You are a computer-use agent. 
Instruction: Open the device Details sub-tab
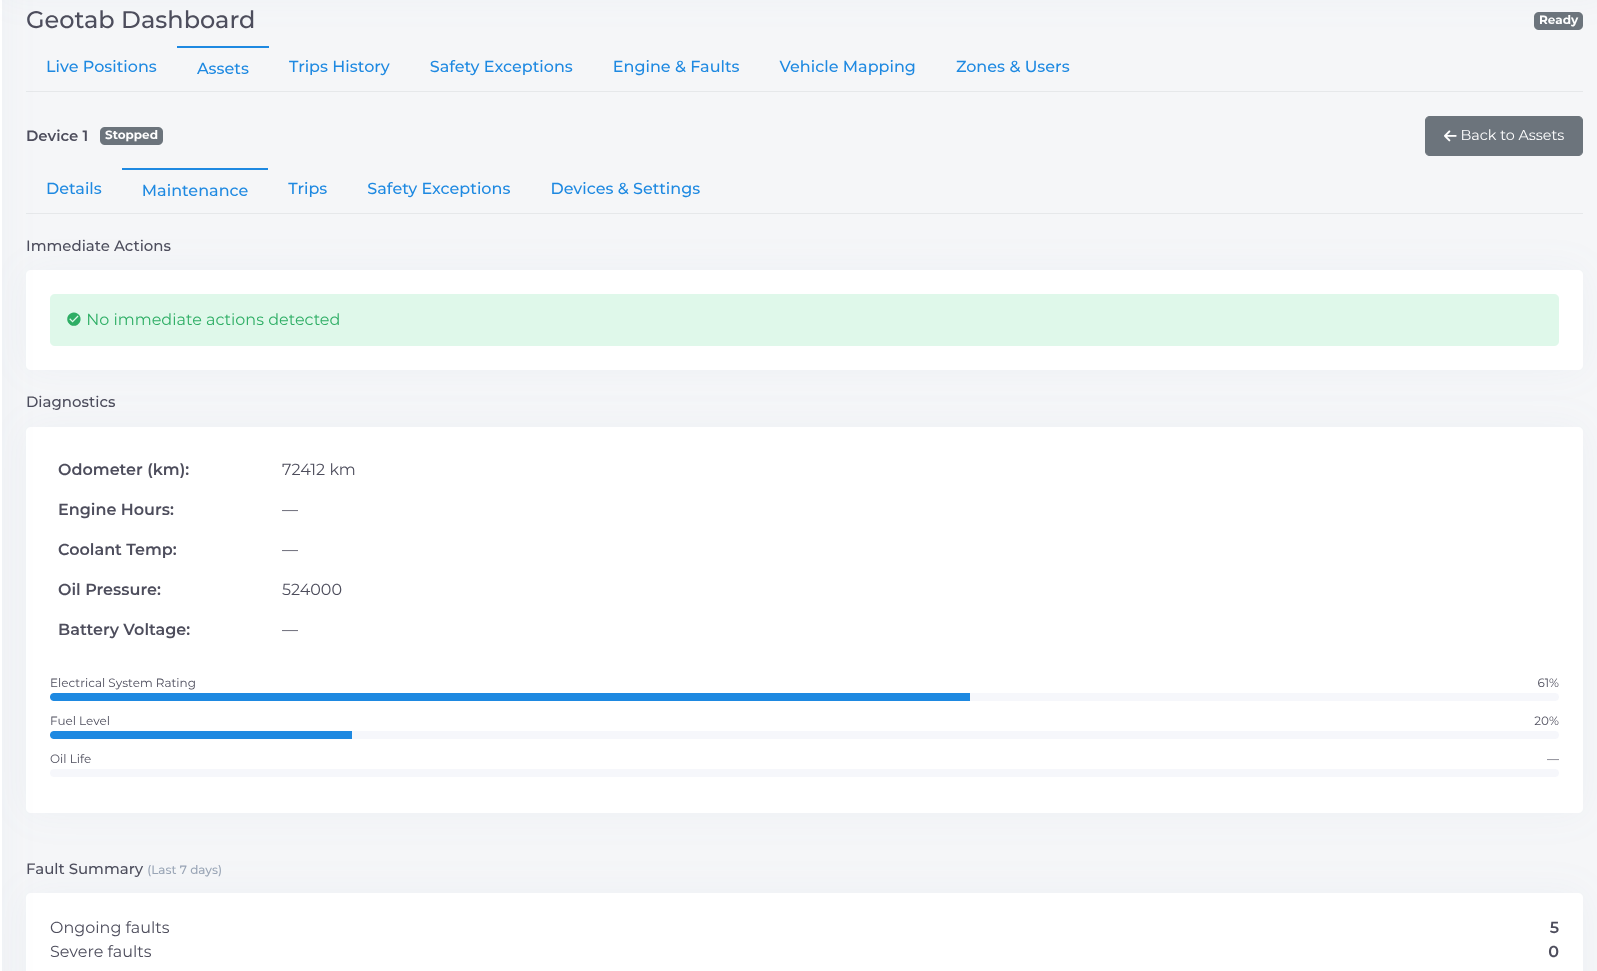(x=74, y=189)
